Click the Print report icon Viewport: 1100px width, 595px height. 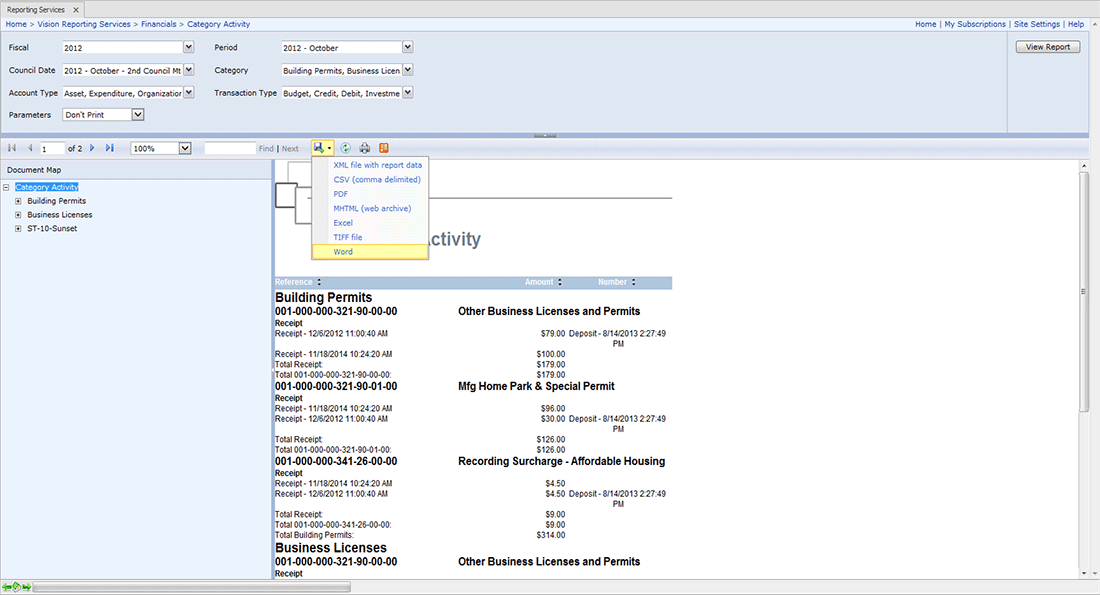(364, 148)
